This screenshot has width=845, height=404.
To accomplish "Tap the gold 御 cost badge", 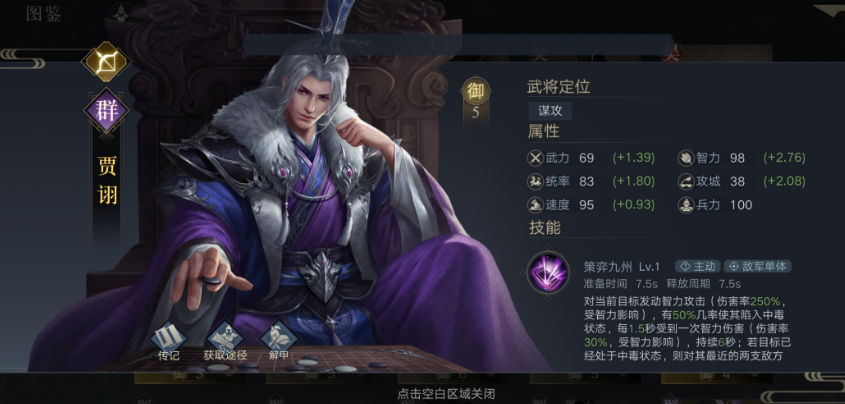I will point(475,92).
